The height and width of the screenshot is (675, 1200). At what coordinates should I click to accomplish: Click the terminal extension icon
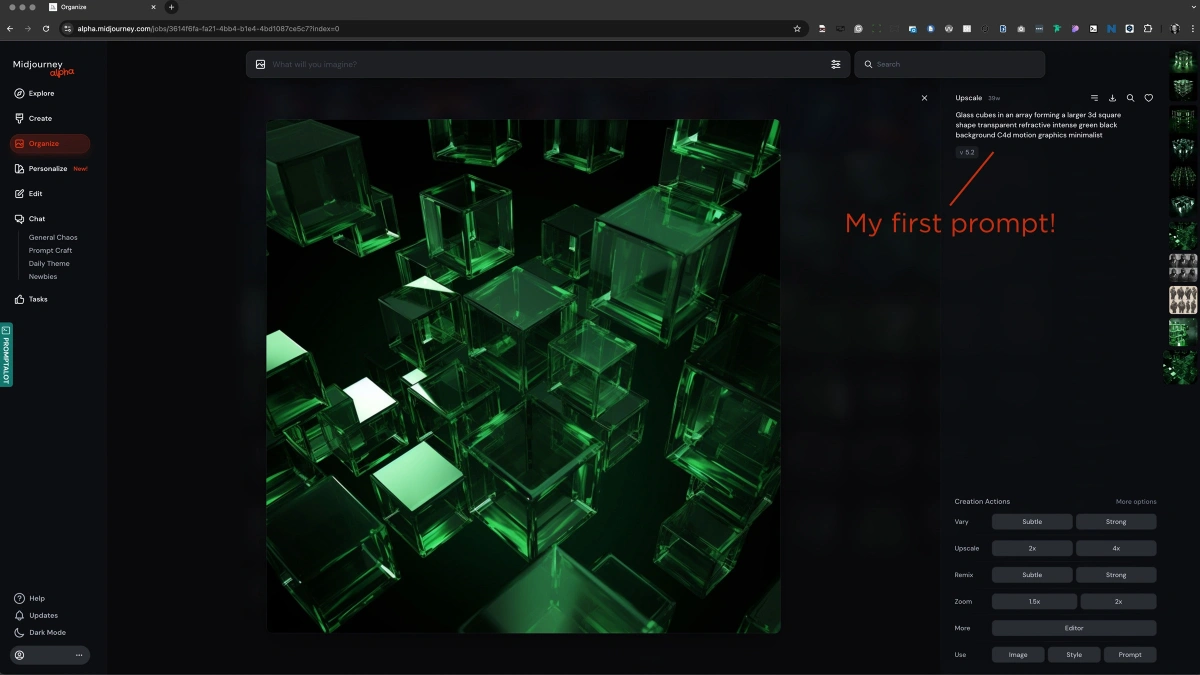(1093, 29)
